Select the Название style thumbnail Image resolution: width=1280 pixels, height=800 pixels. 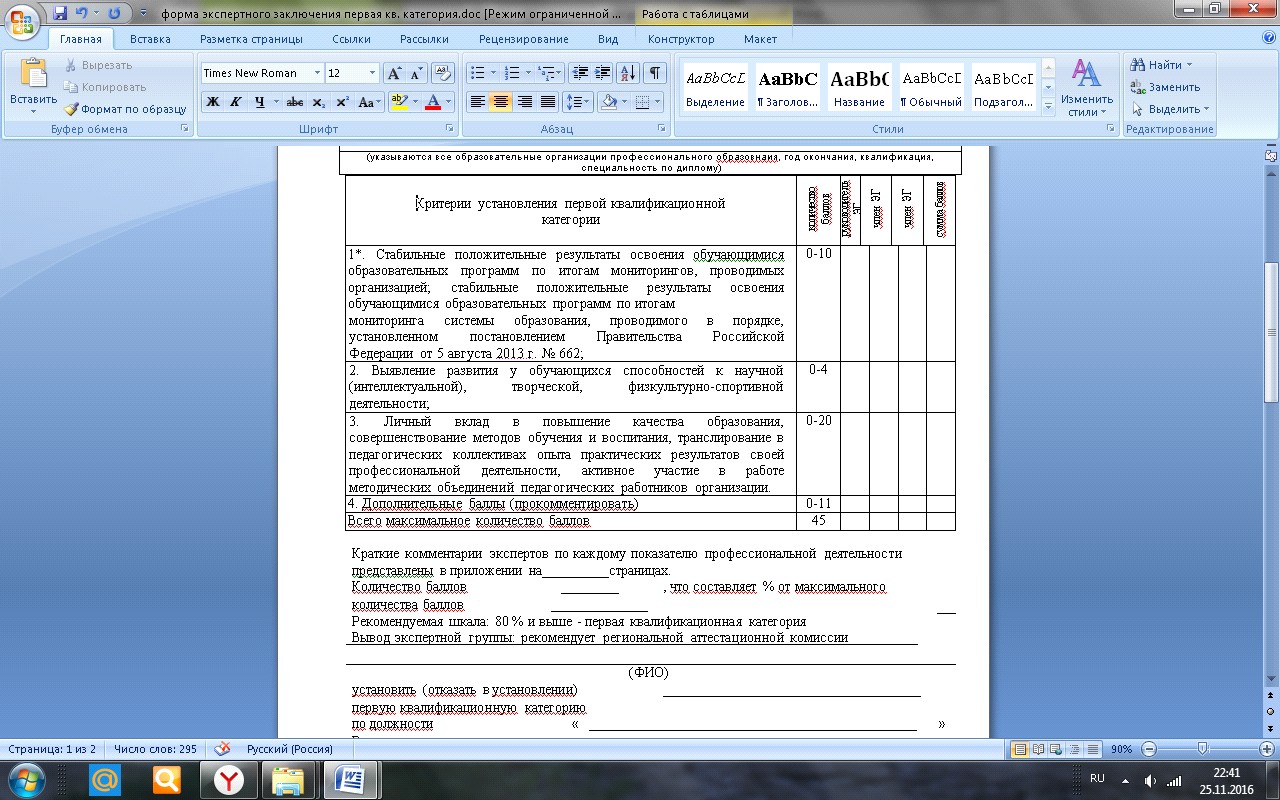point(859,88)
